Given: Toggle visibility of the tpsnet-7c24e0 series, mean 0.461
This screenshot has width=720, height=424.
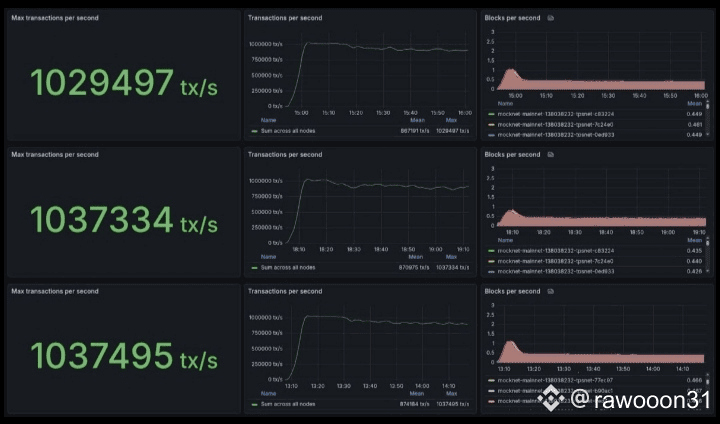Looking at the screenshot, I should click(x=556, y=124).
